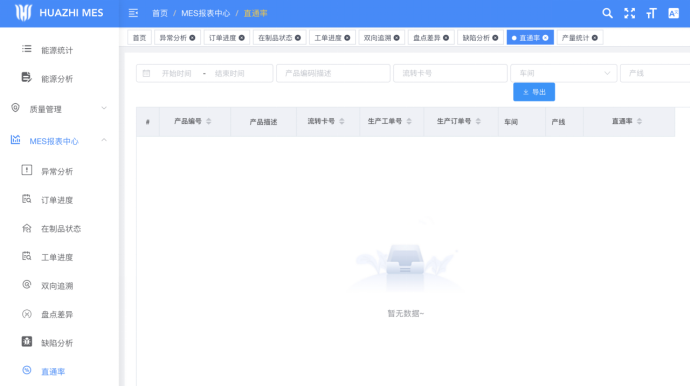This screenshot has width=690, height=387.
Task: Focus the 产品编码|描述 input field
Action: 333,73
